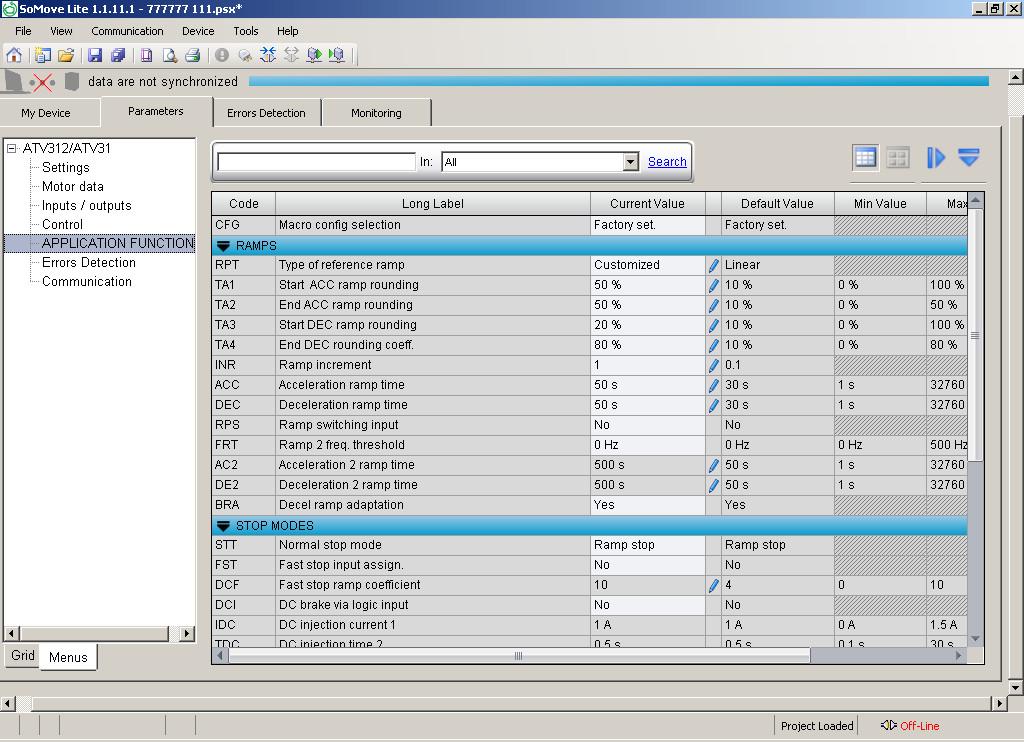Select Communication in the device tree
The height and width of the screenshot is (742, 1024).
[87, 281]
